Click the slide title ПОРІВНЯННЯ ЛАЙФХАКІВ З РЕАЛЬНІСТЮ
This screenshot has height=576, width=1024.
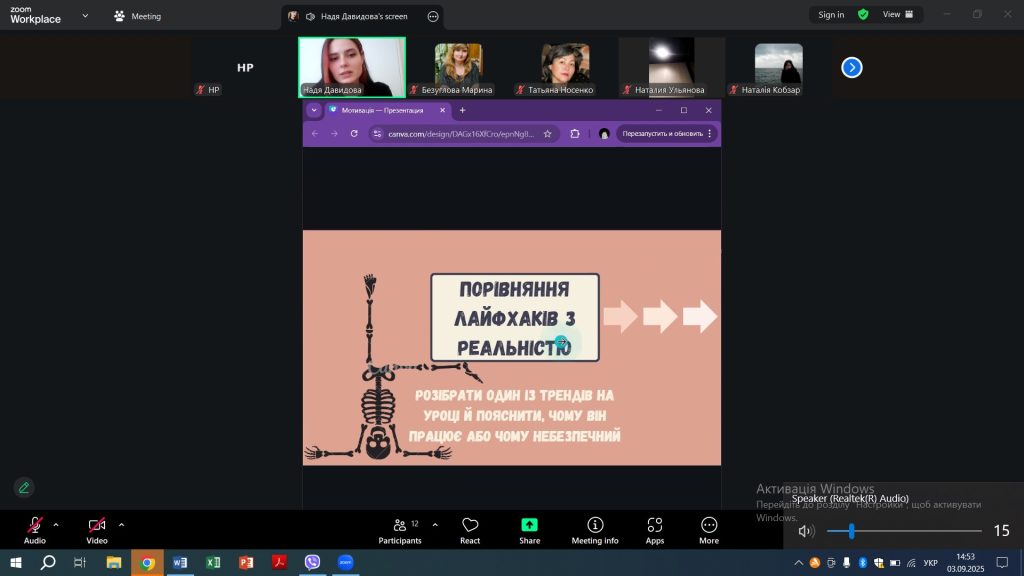515,318
